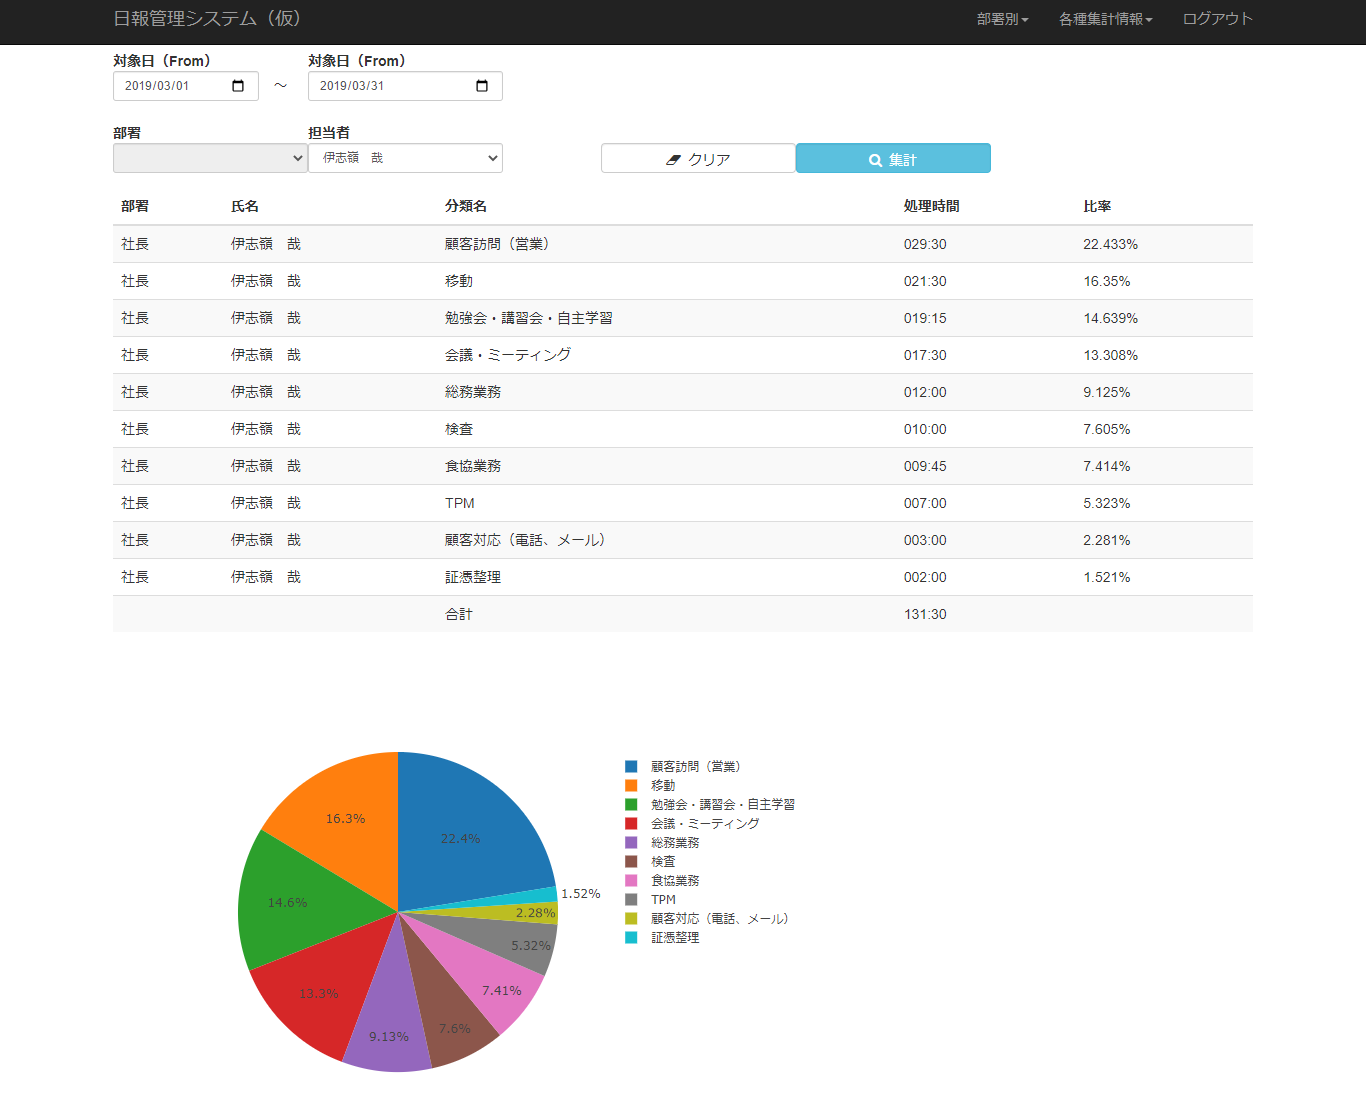Image resolution: width=1366 pixels, height=1100 pixels.
Task: Toggle blue legend swatch 顧客訪問（営業）
Action: tap(631, 767)
